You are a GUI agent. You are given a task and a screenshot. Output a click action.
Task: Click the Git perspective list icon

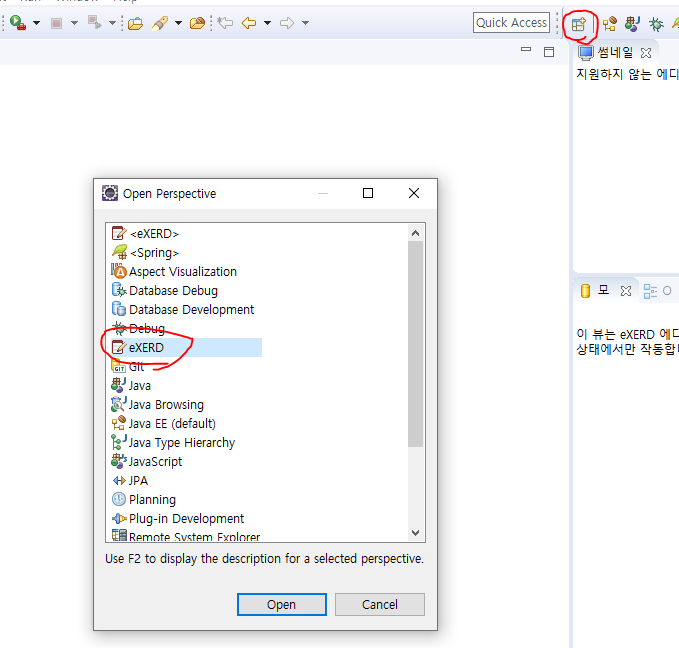click(x=119, y=367)
